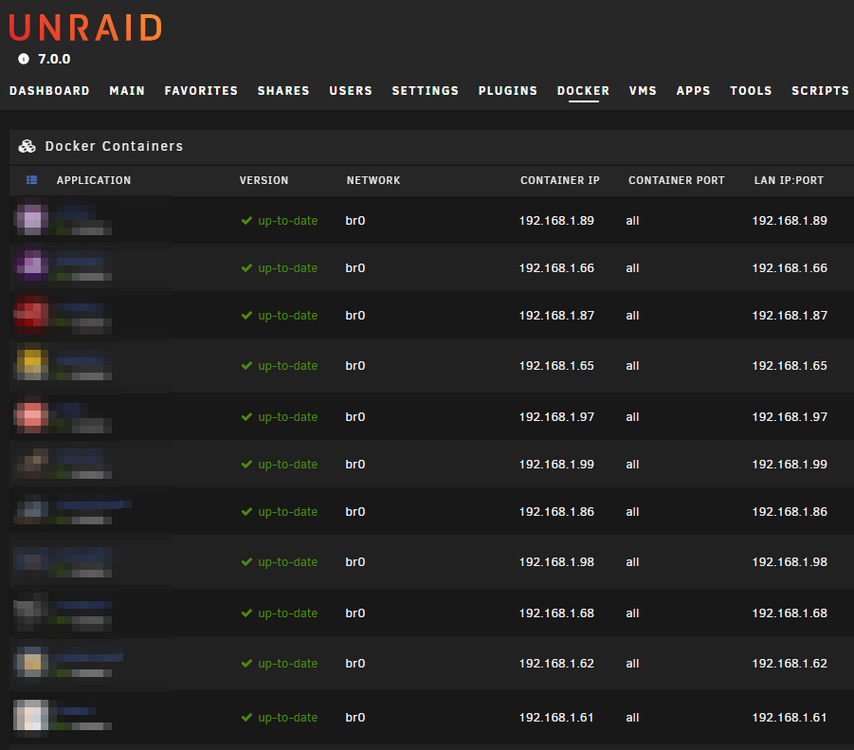854x750 pixels.
Task: Toggle the list view icon beside Application header
Action: click(32, 180)
